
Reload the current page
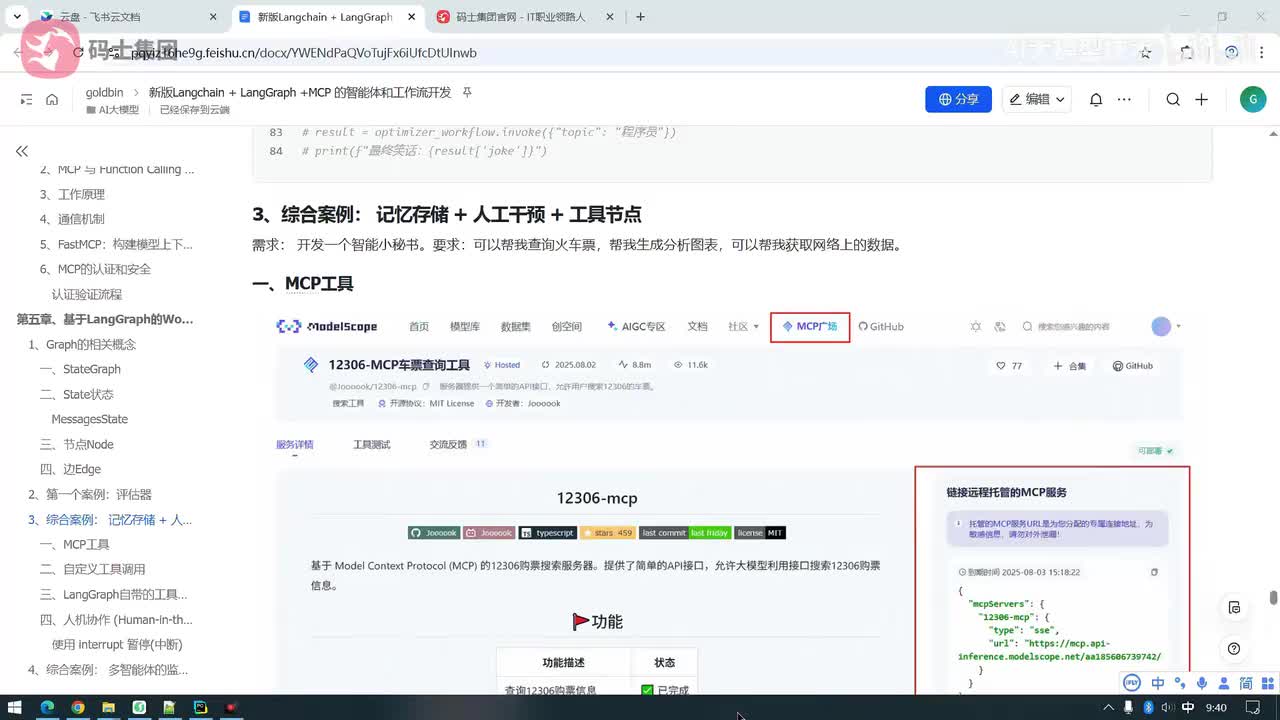tap(78, 53)
